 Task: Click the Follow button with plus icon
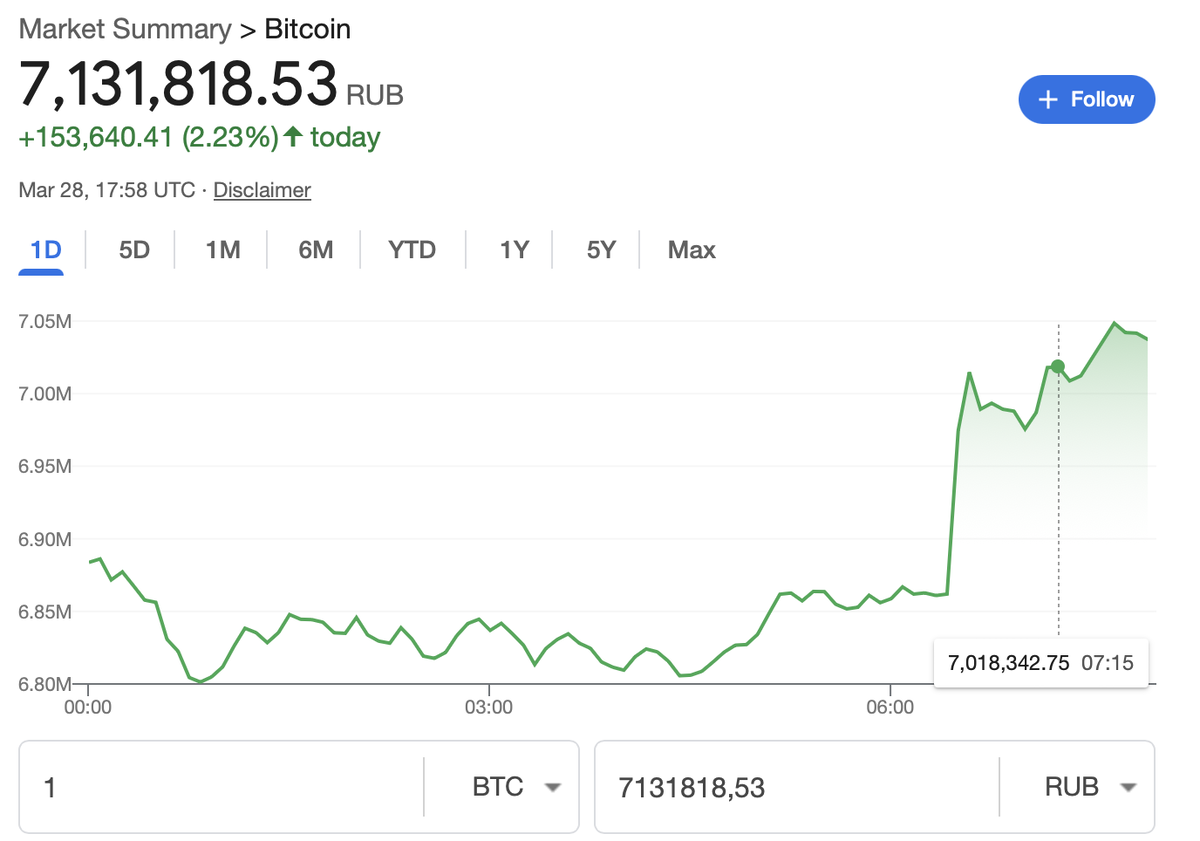pyautogui.click(x=1086, y=99)
